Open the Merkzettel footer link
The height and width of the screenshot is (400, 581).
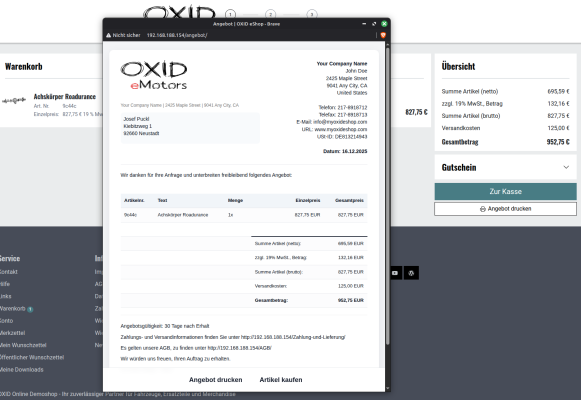[12, 333]
